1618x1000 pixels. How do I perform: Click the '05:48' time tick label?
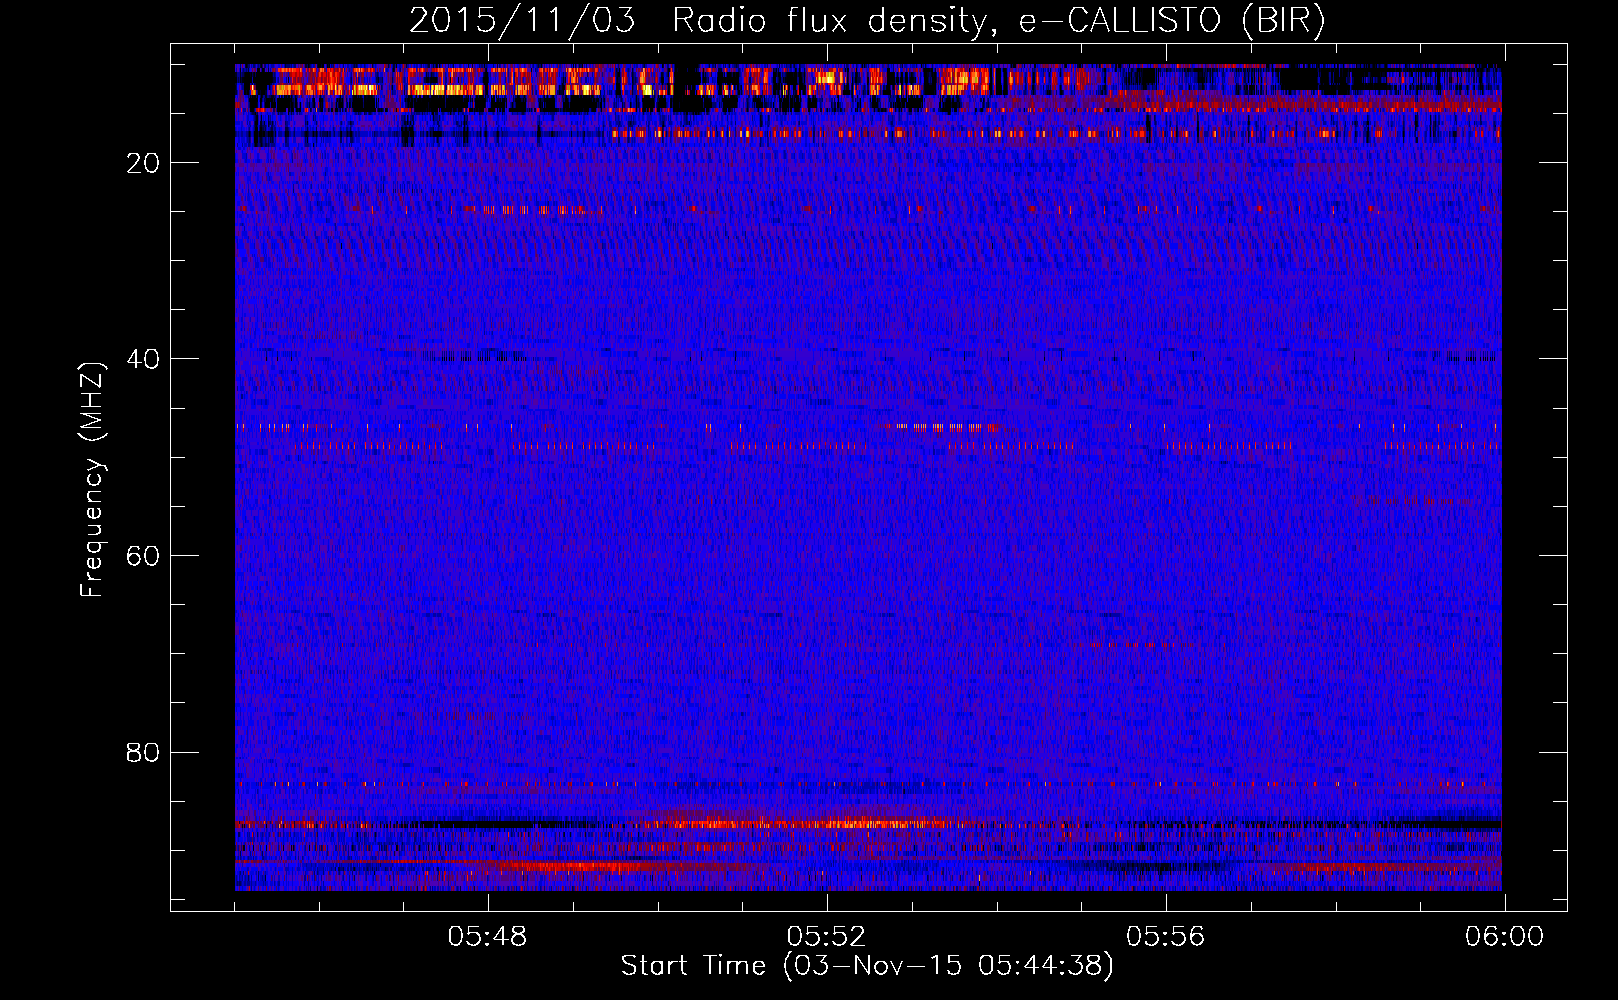click(487, 937)
